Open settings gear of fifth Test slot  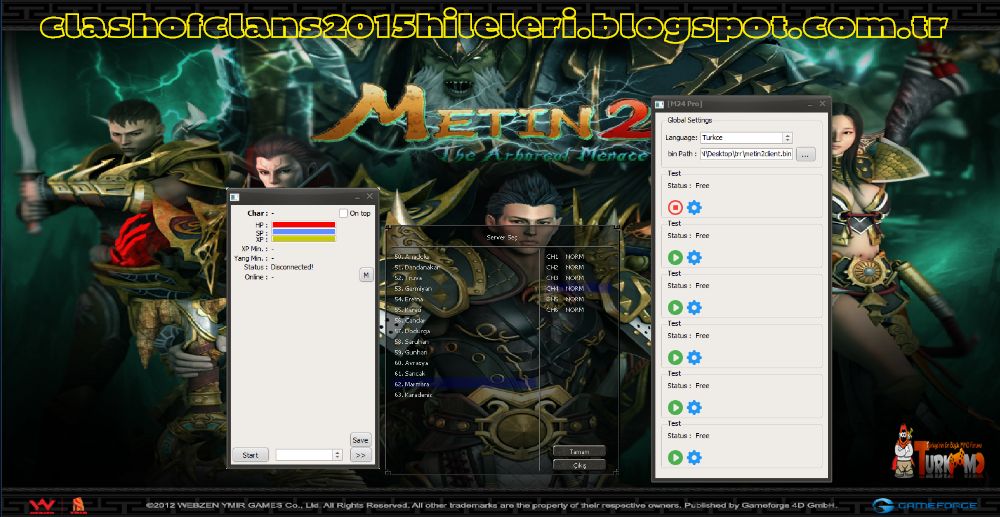point(694,407)
